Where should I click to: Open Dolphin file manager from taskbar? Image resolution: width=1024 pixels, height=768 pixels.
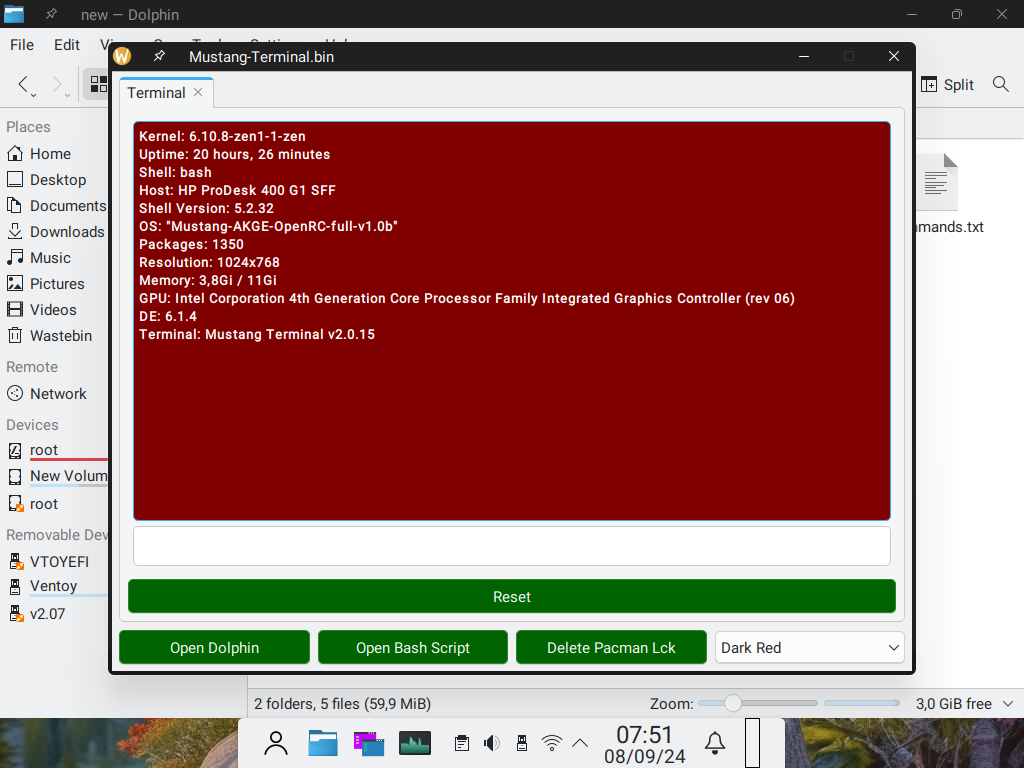coord(323,743)
